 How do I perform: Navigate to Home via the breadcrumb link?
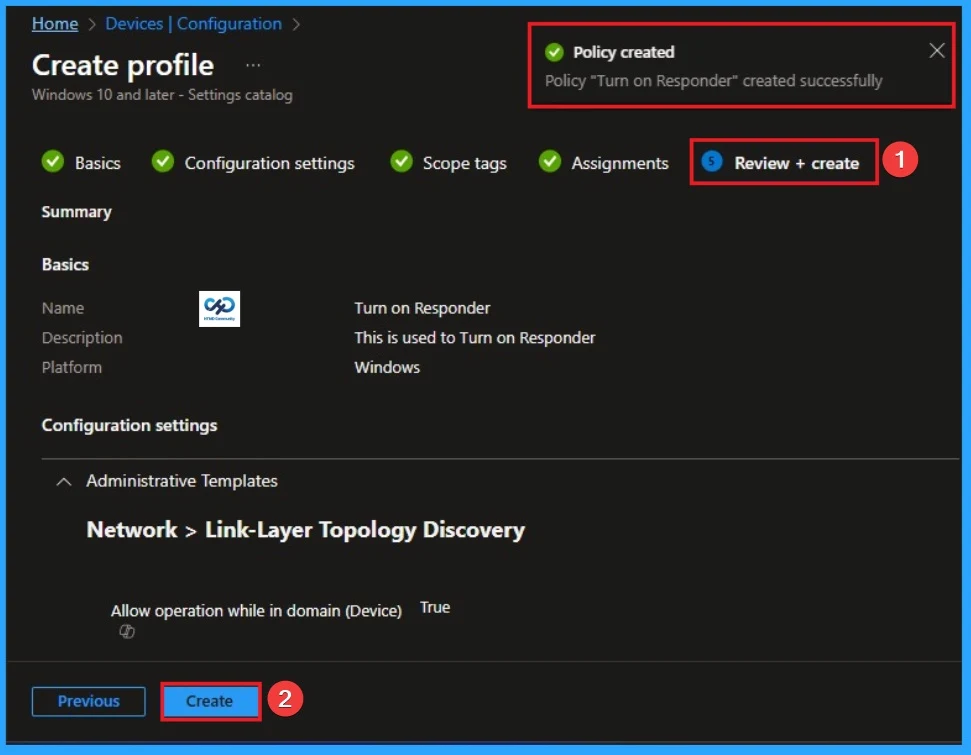(x=55, y=23)
